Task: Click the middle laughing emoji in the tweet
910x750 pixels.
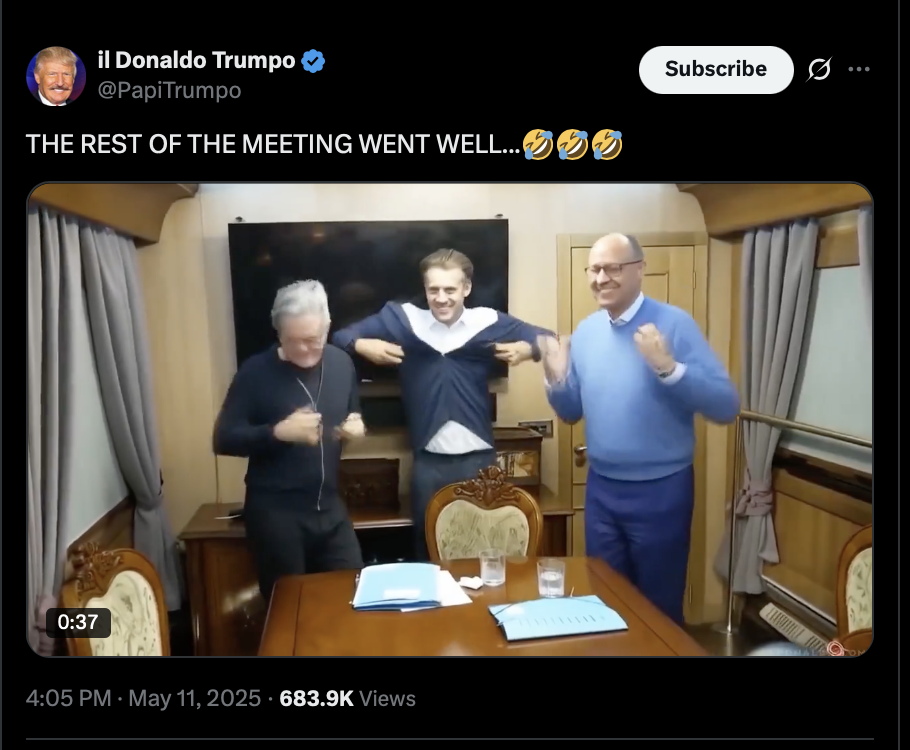Action: 572,145
